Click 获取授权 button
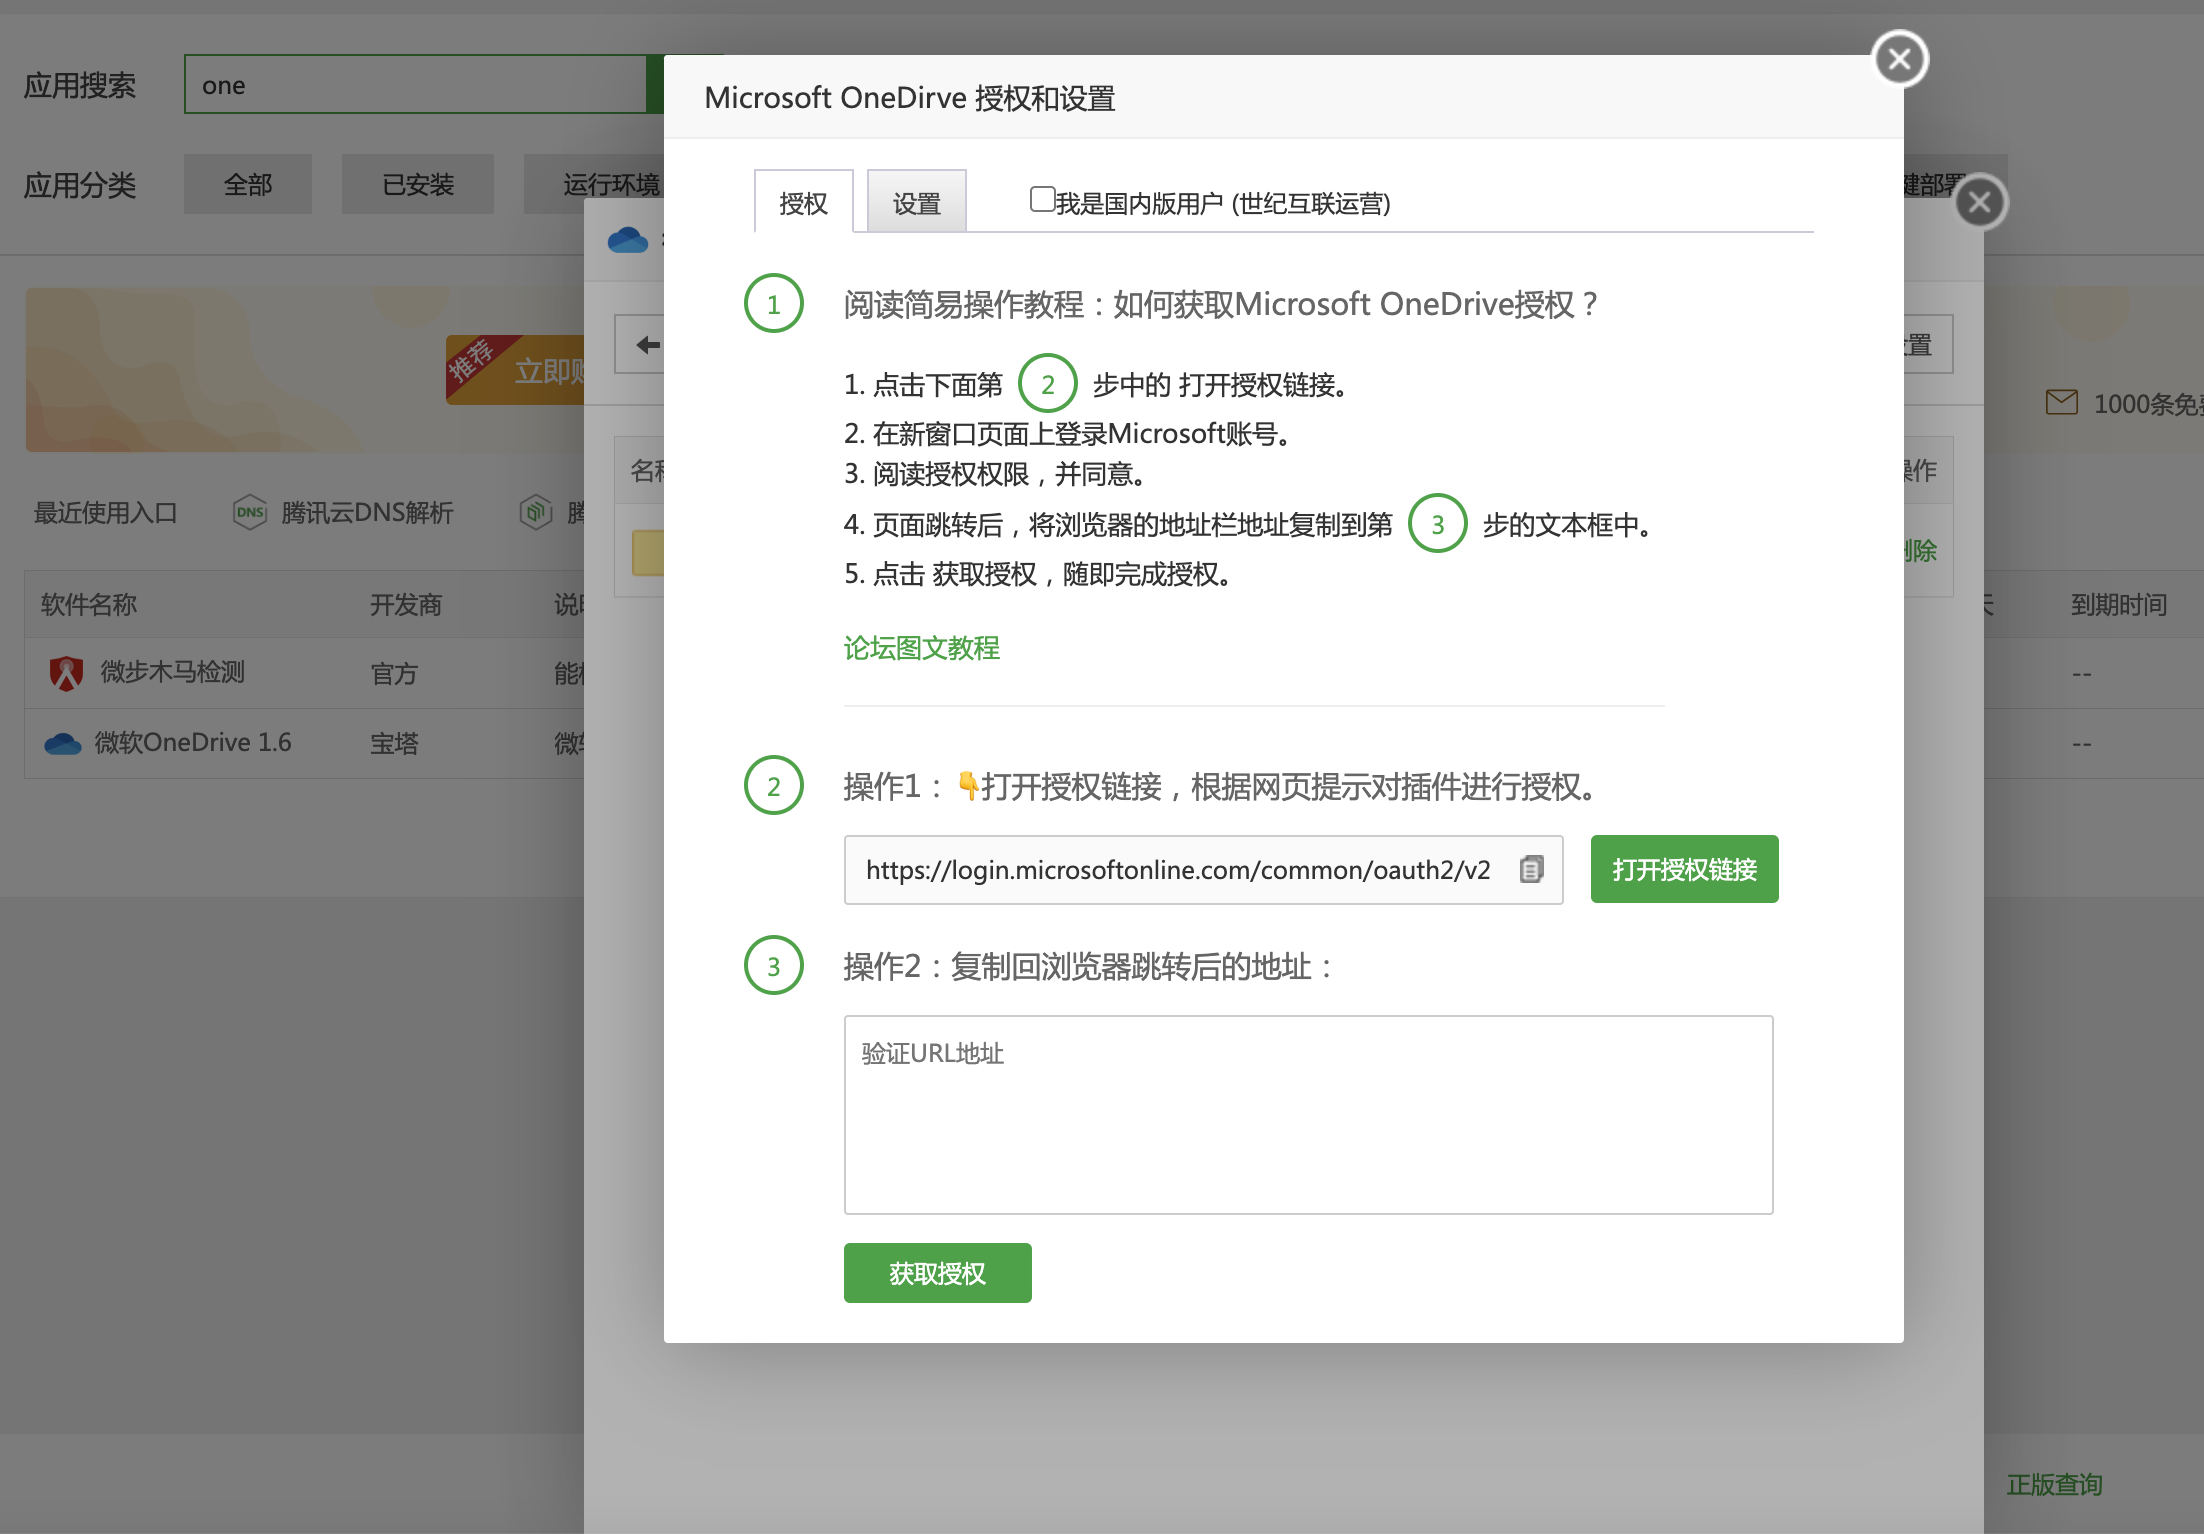The width and height of the screenshot is (2204, 1534). 937,1273
